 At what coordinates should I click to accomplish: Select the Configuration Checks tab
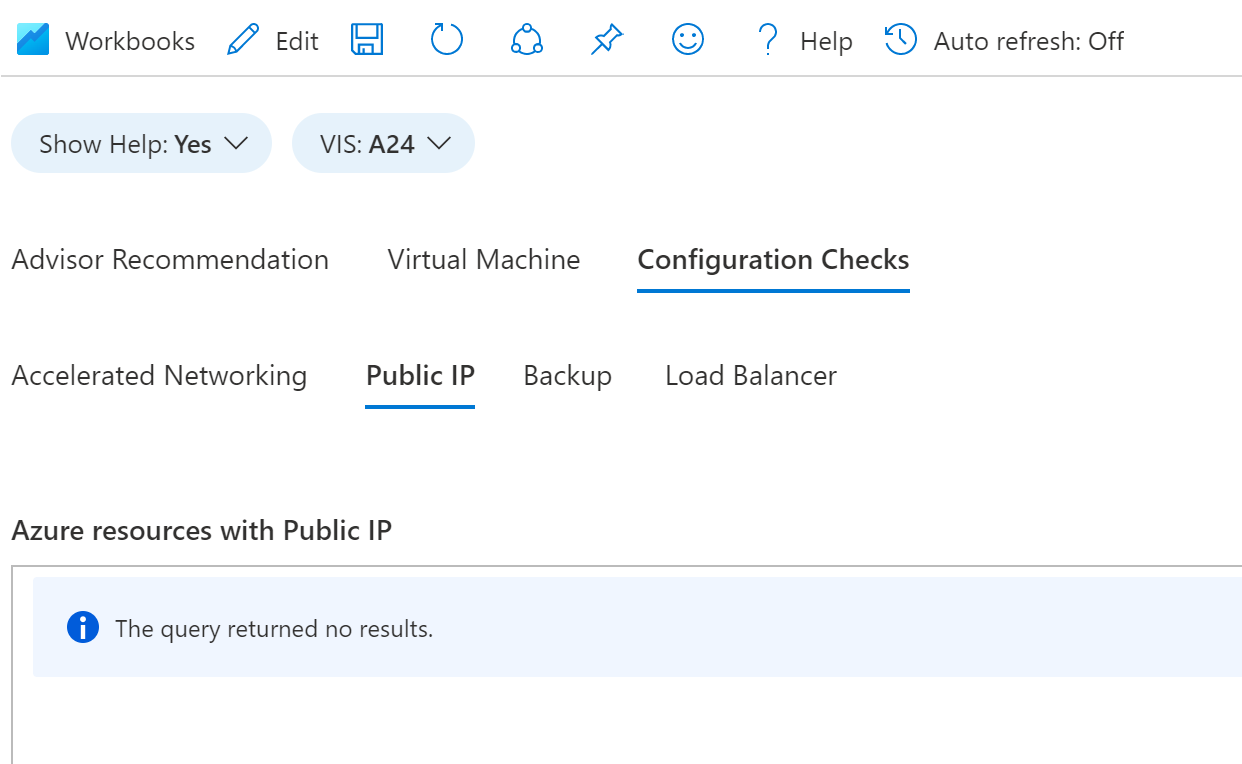(x=773, y=260)
